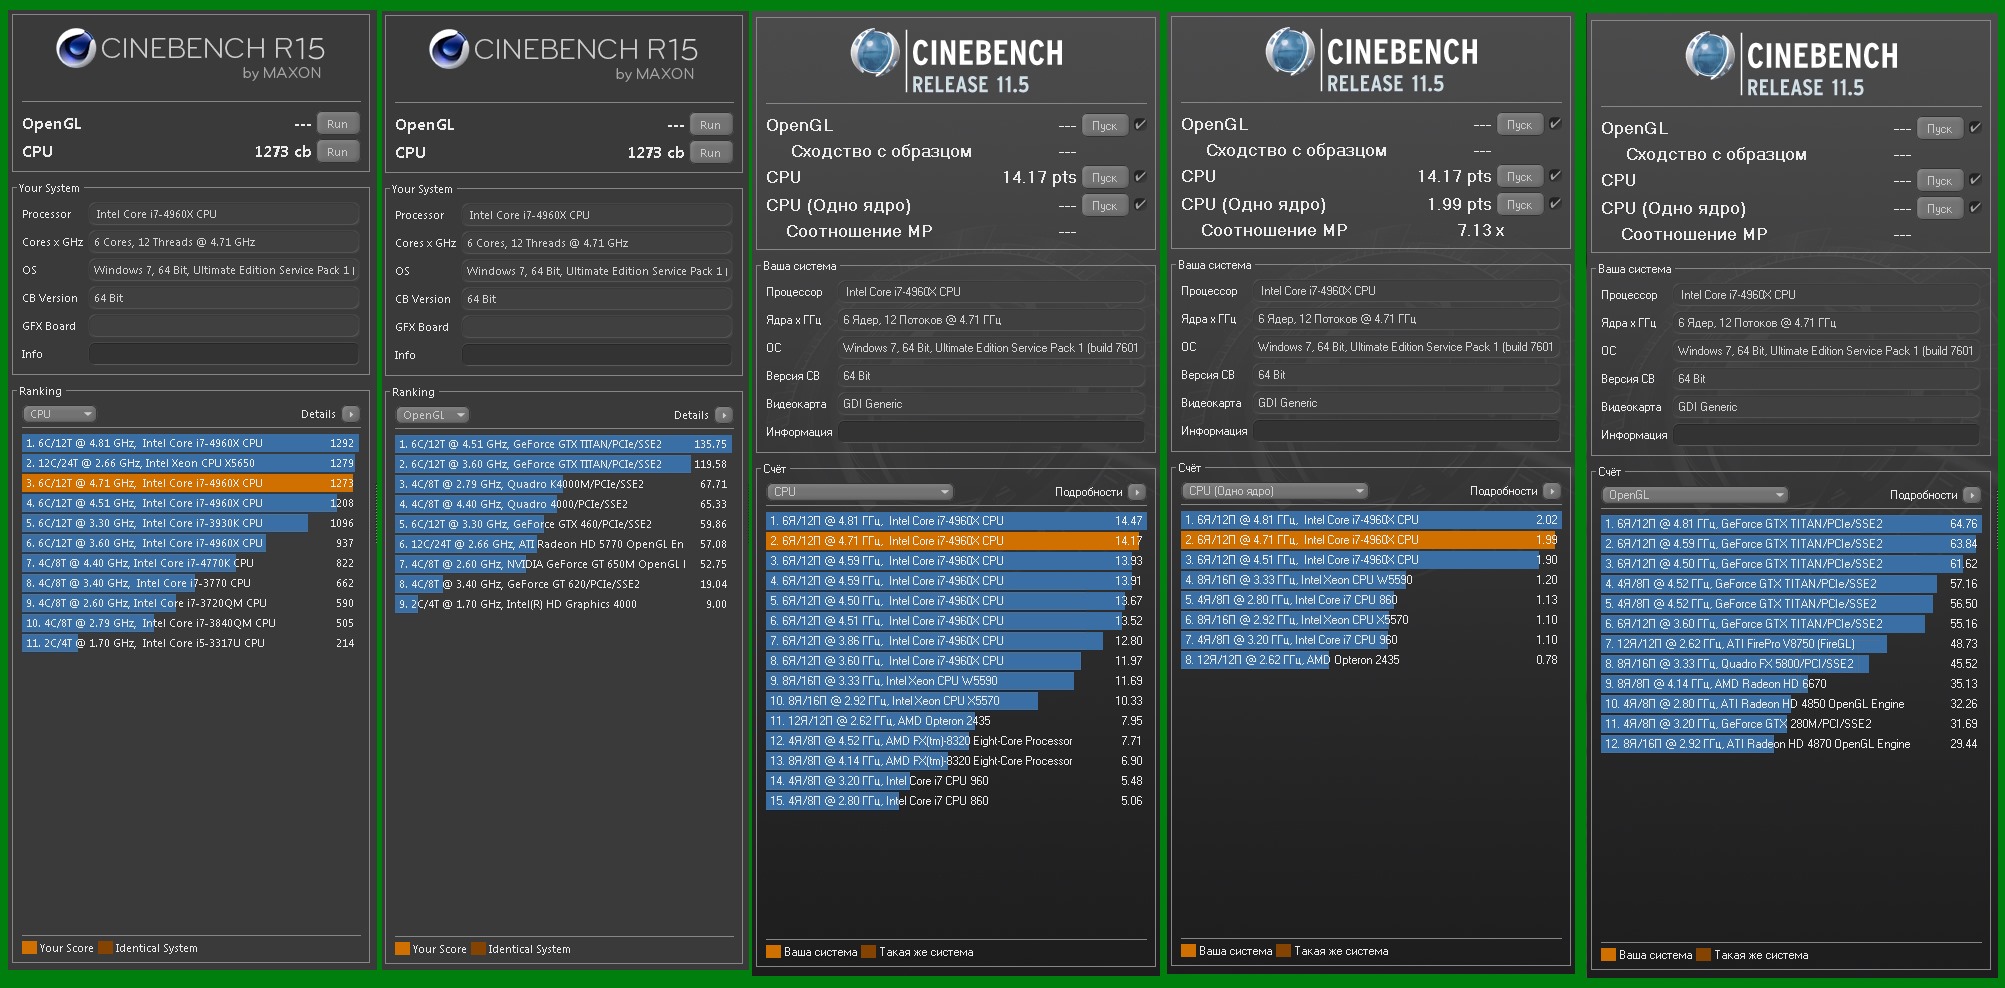
Task: Open Details arrow in R15 OpenGL-ranking window
Action: point(724,415)
